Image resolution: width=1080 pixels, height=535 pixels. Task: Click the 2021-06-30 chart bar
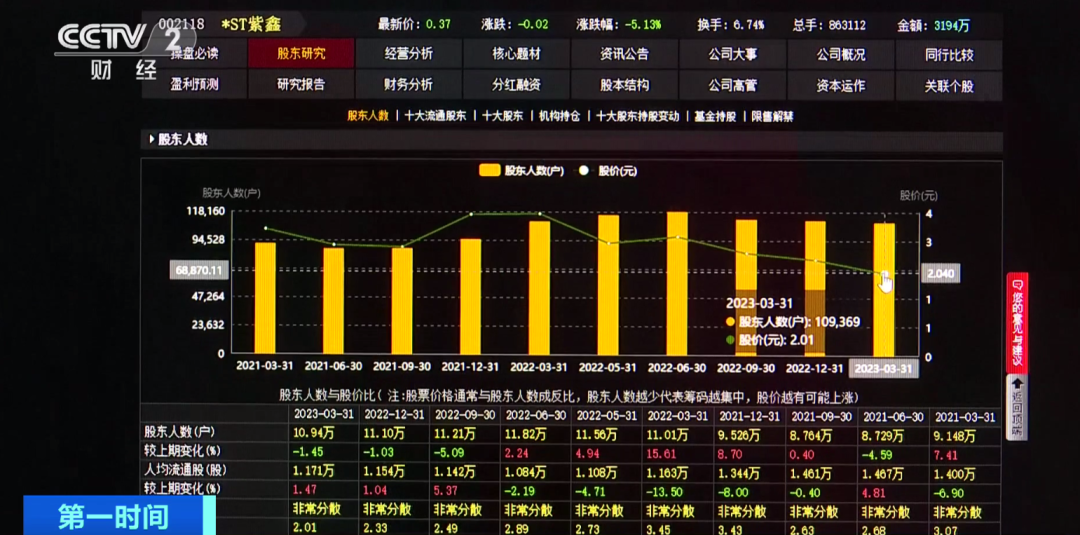coord(333,301)
